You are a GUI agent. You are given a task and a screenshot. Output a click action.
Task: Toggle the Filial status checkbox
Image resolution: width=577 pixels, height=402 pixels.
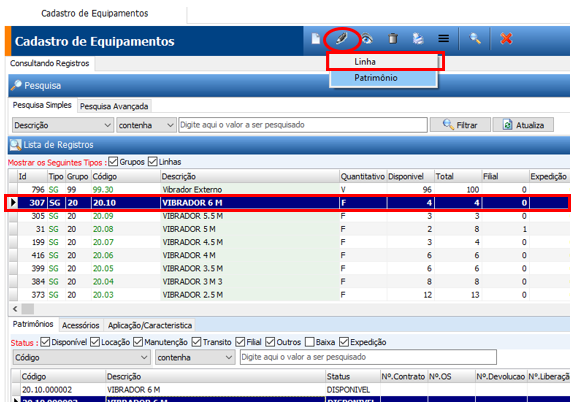[x=240, y=342]
